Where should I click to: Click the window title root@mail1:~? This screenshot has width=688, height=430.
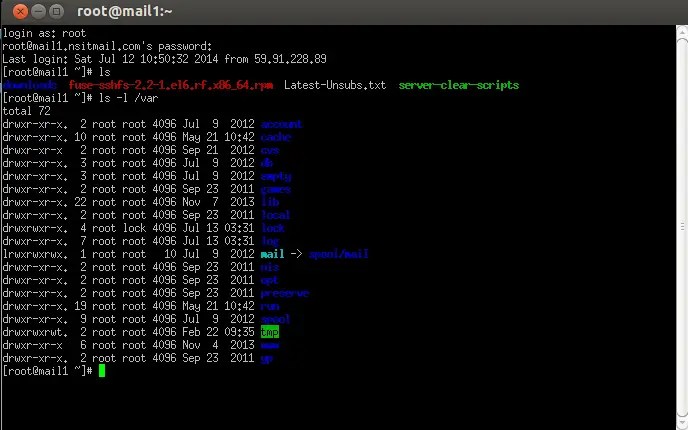[x=125, y=11]
